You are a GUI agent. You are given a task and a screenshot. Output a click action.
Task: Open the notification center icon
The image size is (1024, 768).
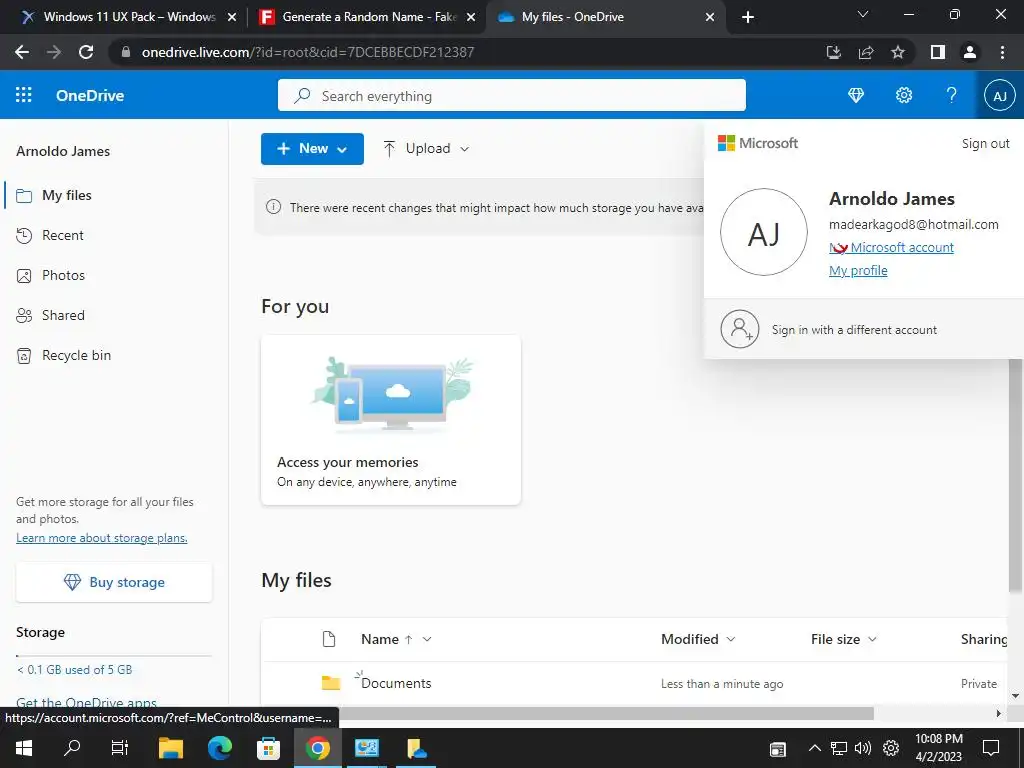point(991,748)
